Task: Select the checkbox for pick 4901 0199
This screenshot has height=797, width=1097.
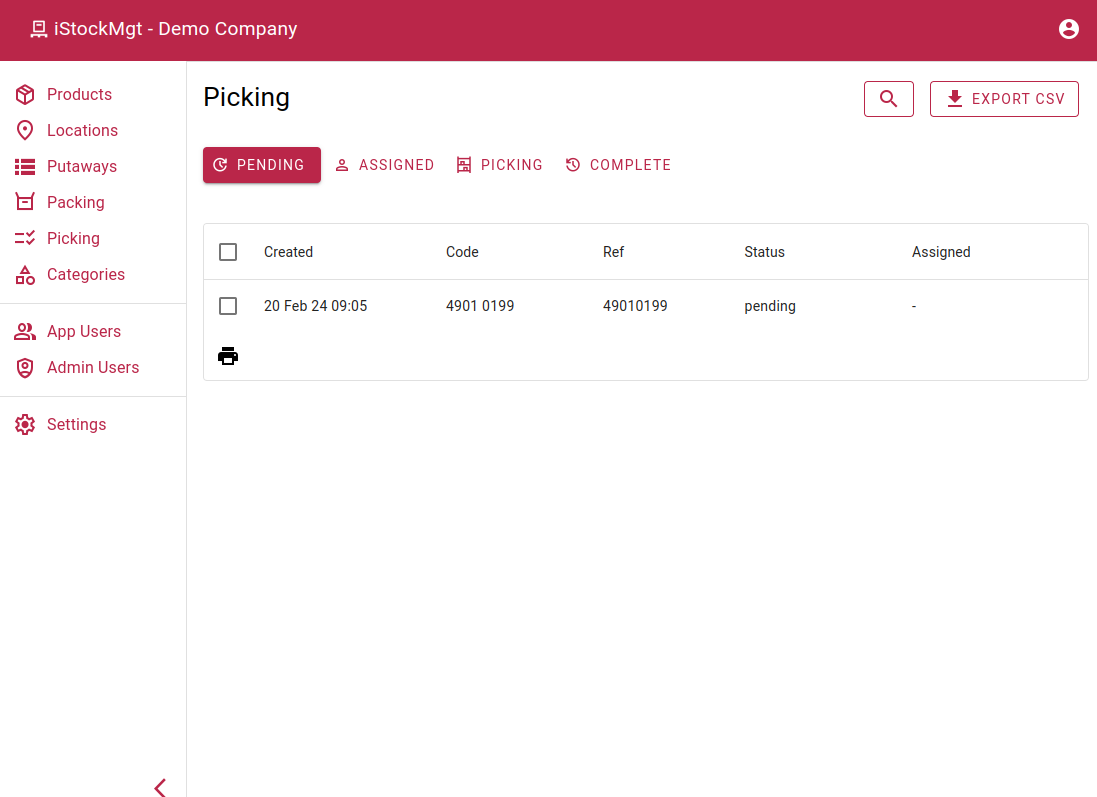Action: (x=228, y=306)
